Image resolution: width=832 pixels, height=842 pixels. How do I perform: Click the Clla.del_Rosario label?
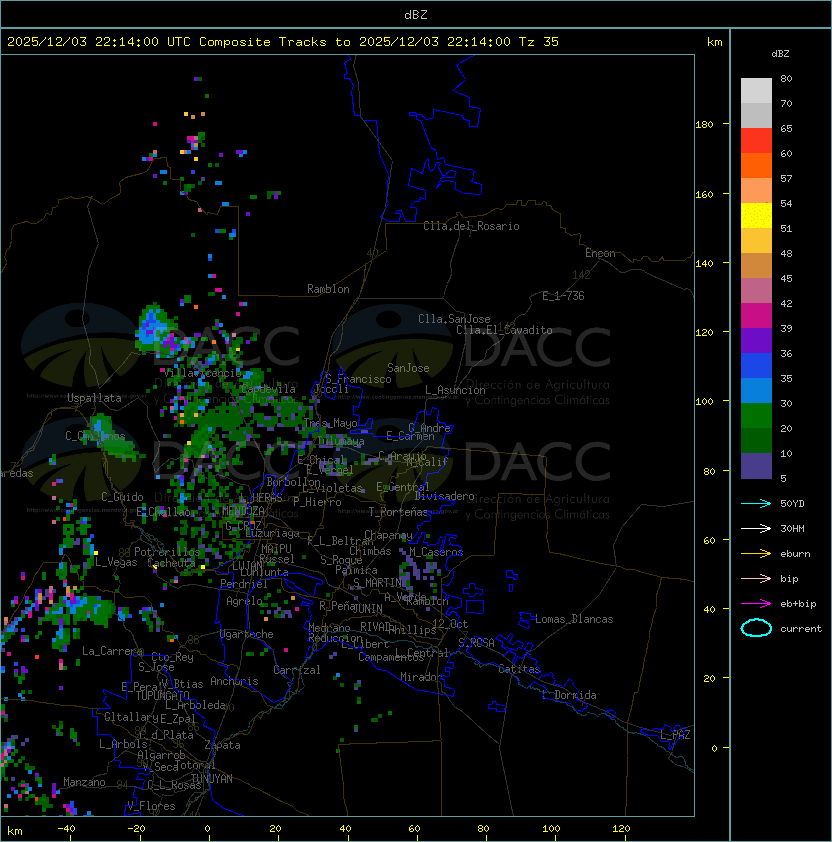pos(471,226)
